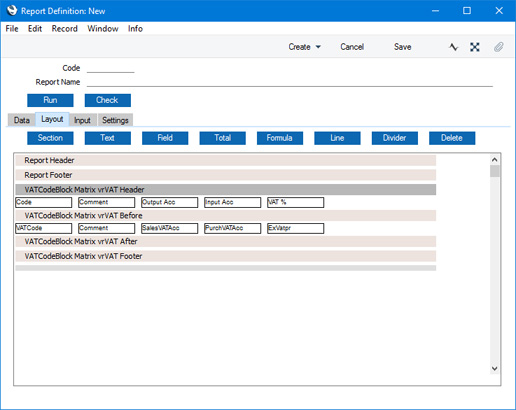The width and height of the screenshot is (516, 410).
Task: Click the Check button
Action: [108, 100]
